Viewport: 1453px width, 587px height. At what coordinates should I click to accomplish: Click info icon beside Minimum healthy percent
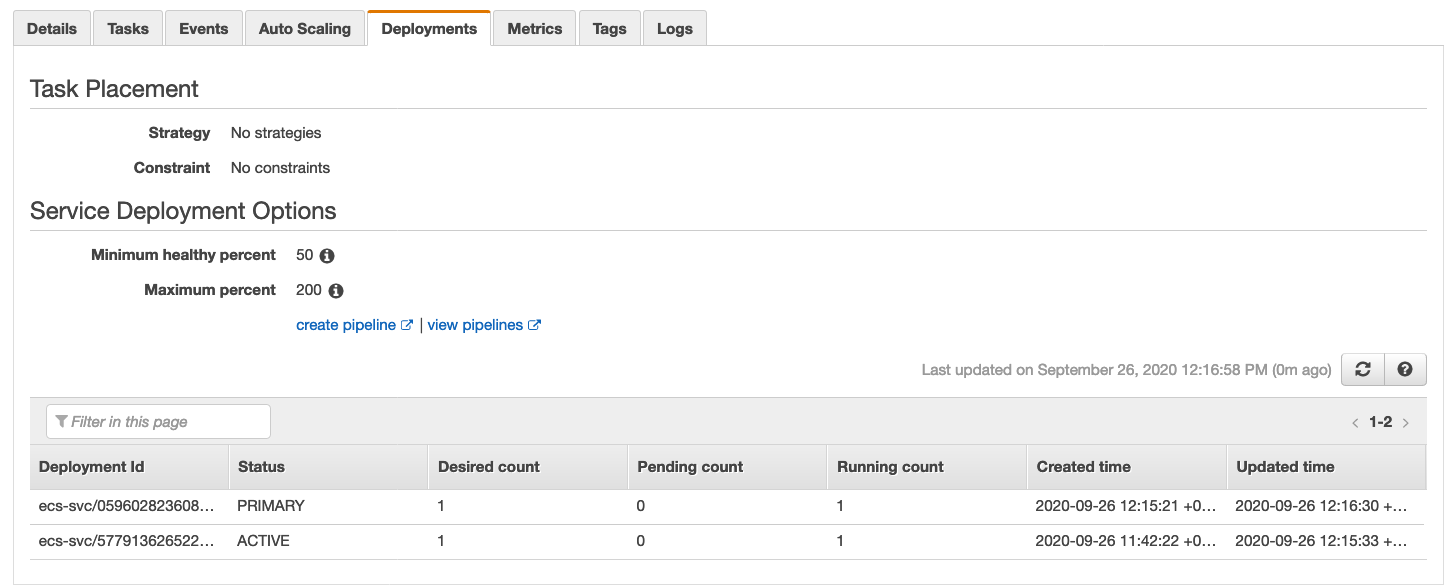coord(326,256)
